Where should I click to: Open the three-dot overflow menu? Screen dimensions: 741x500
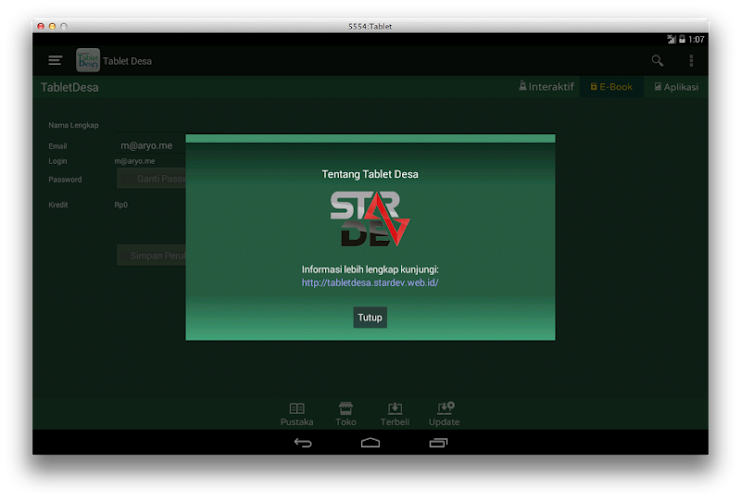point(691,60)
